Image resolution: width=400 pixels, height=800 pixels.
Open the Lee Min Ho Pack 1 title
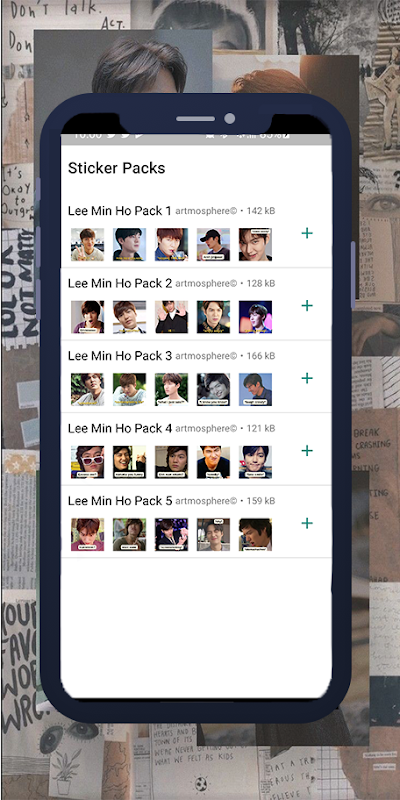[x=120, y=211]
